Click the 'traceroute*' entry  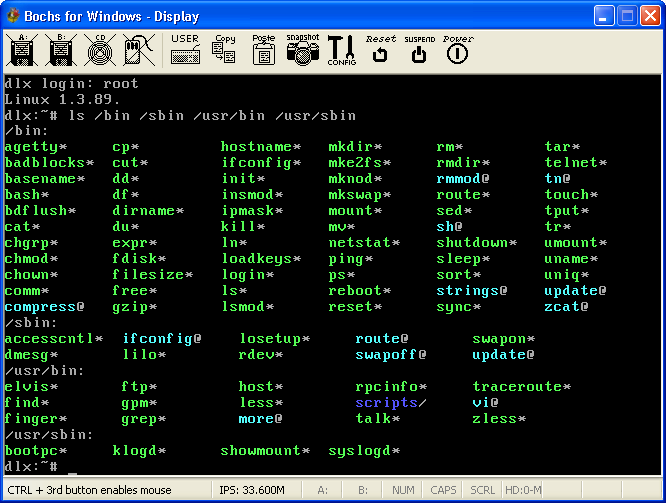522,387
